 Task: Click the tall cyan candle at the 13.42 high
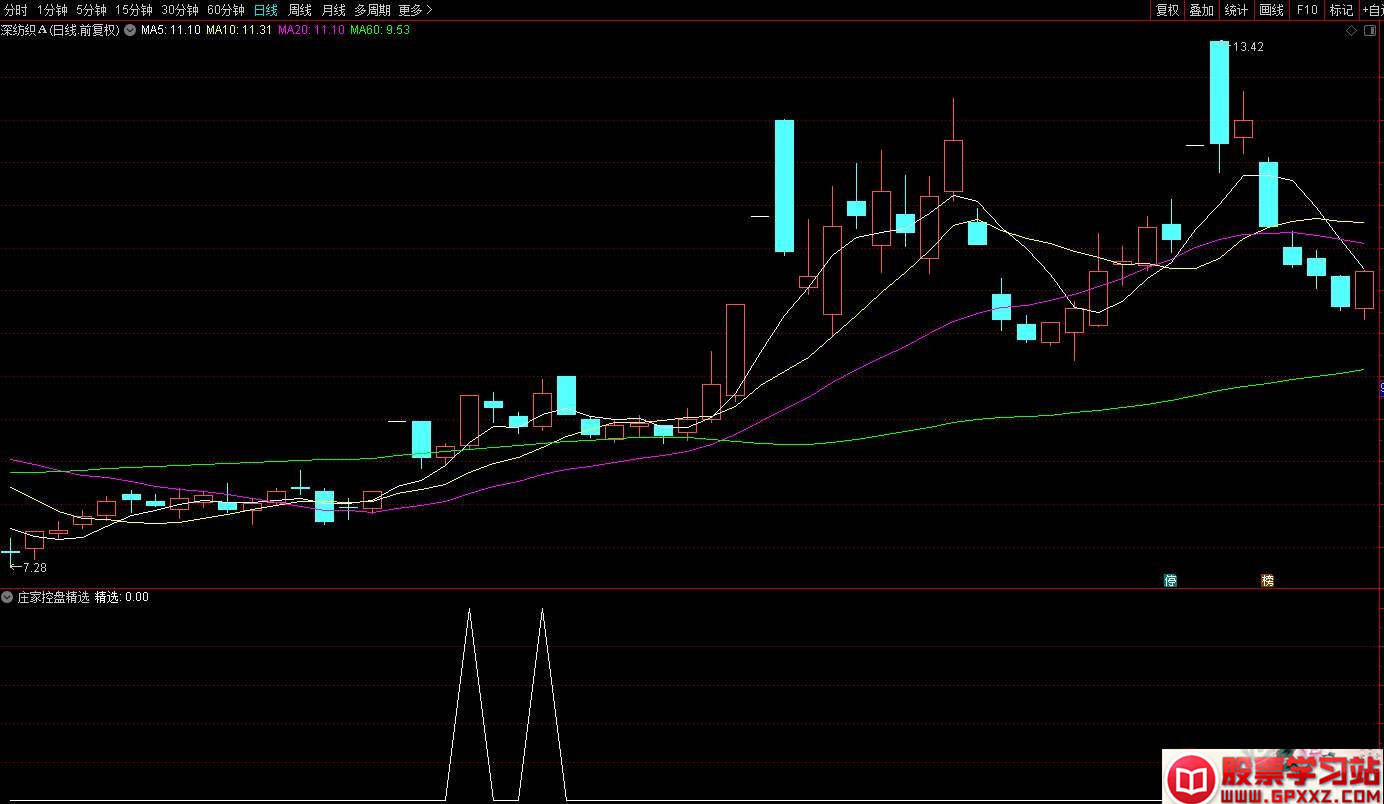[x=1219, y=93]
